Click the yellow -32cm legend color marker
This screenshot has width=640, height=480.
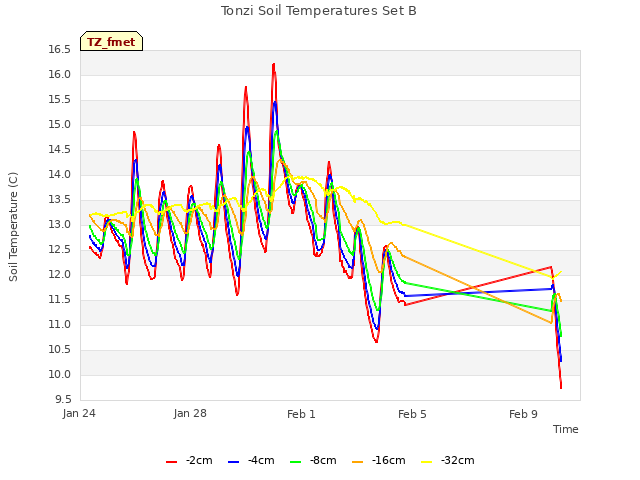(427, 462)
